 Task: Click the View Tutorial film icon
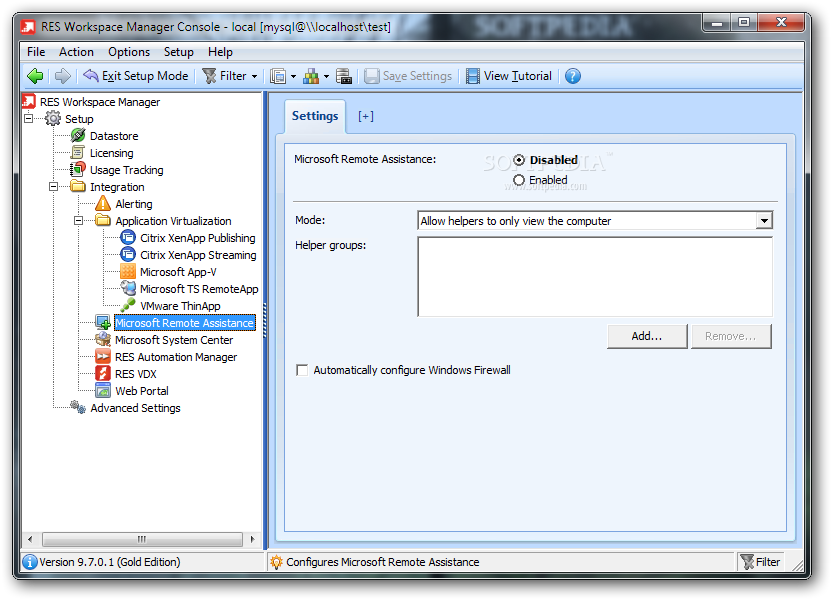click(473, 76)
